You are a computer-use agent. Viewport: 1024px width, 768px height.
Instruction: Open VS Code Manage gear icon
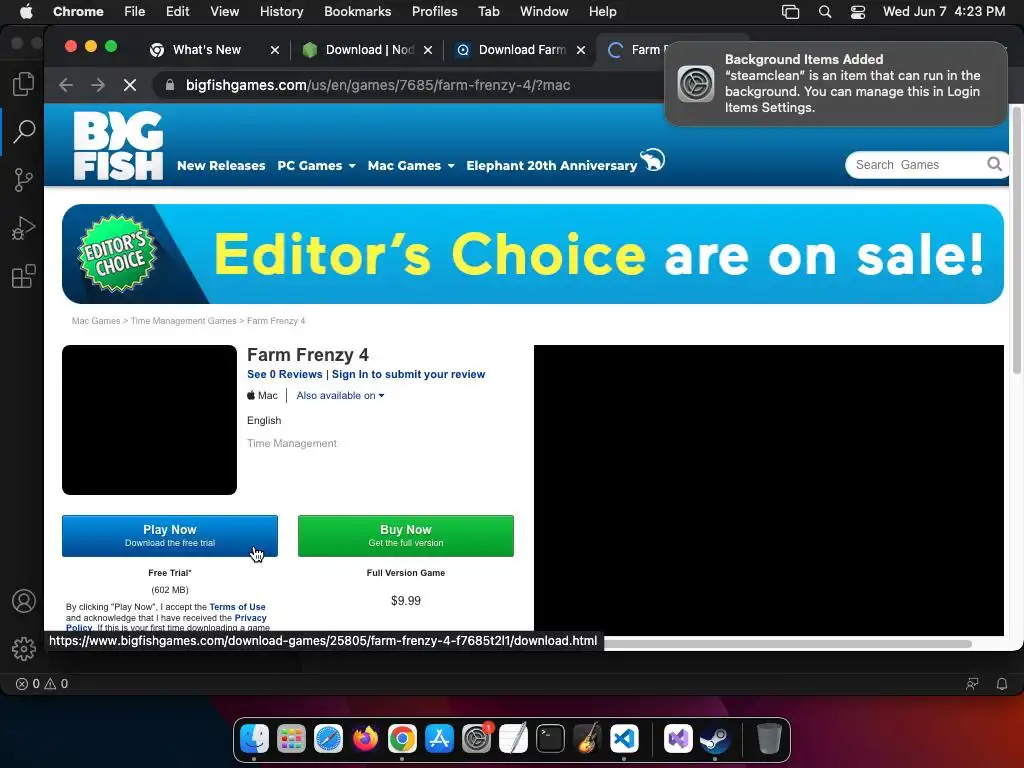pos(24,648)
